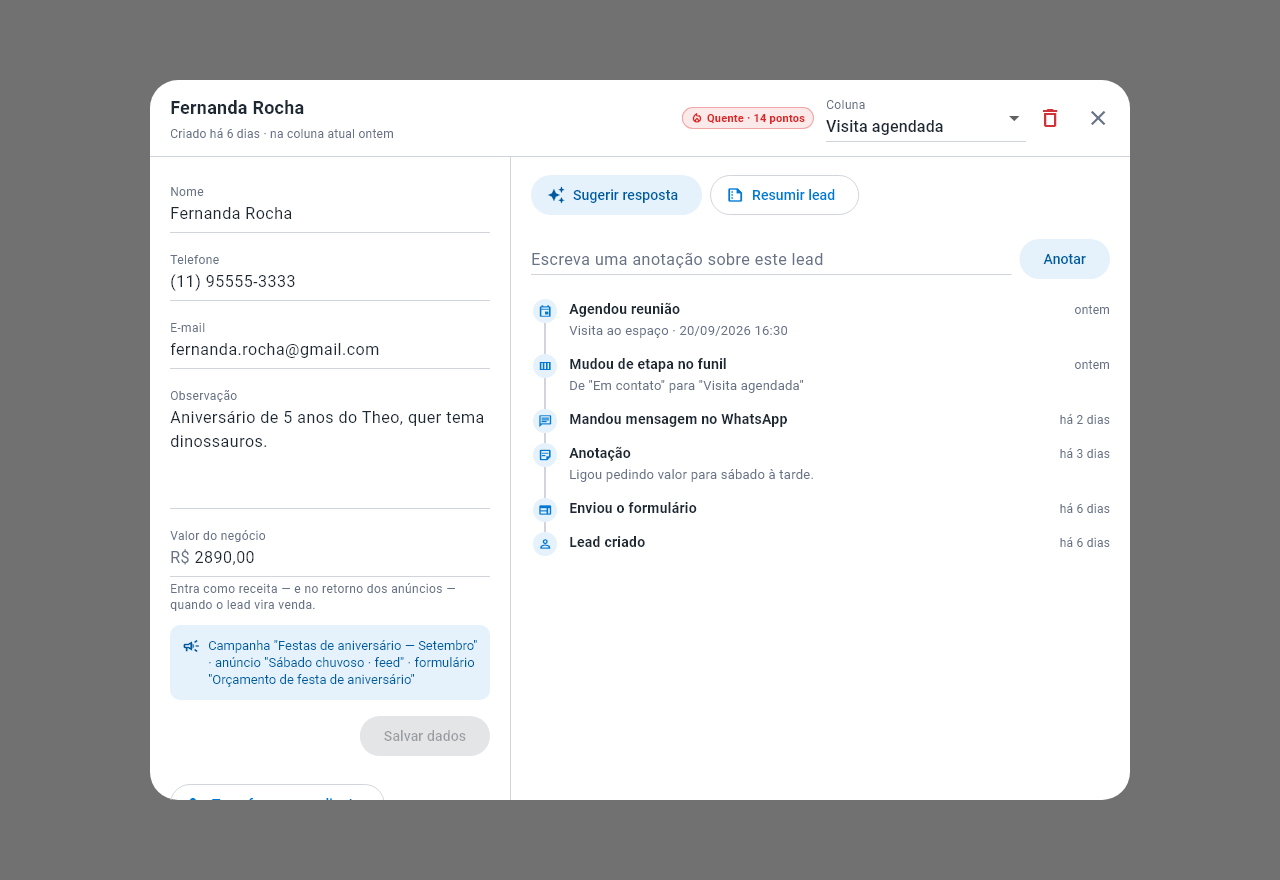The image size is (1280, 880).
Task: Click the megaphone icon in campaign box
Action: (191, 646)
